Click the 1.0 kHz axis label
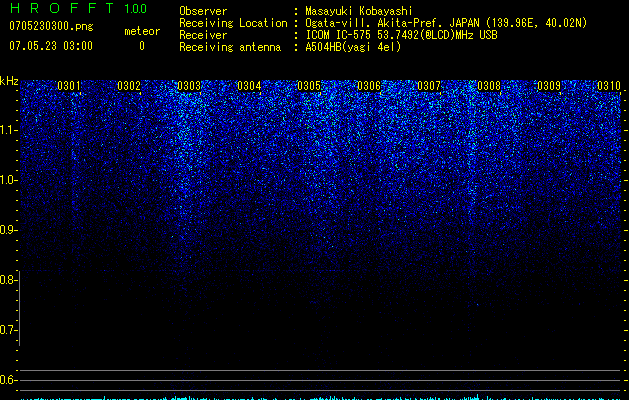629x400 pixels. (8, 180)
